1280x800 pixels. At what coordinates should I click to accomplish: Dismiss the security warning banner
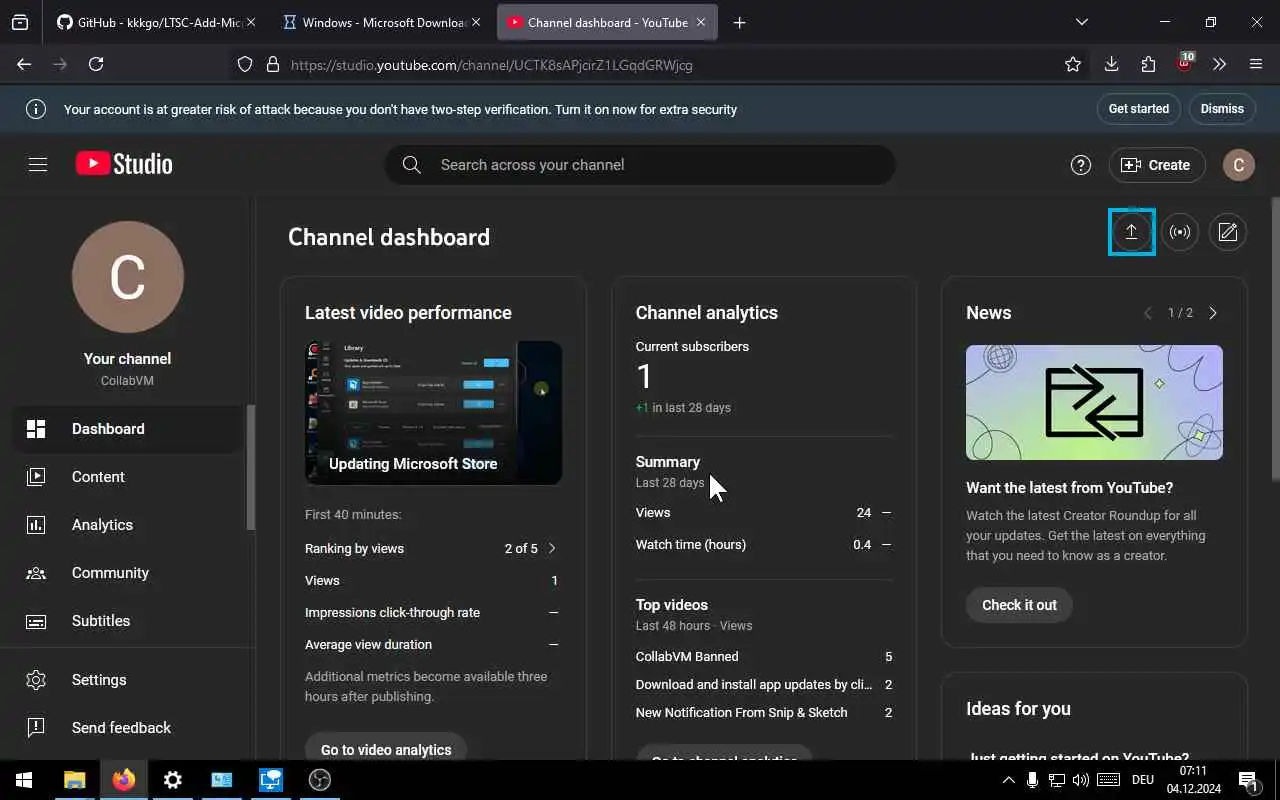pos(1222,109)
